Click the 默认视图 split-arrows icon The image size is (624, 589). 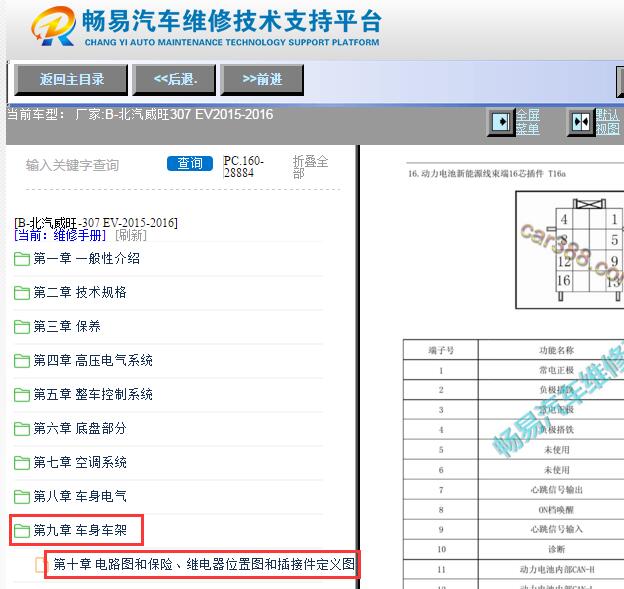point(581,122)
